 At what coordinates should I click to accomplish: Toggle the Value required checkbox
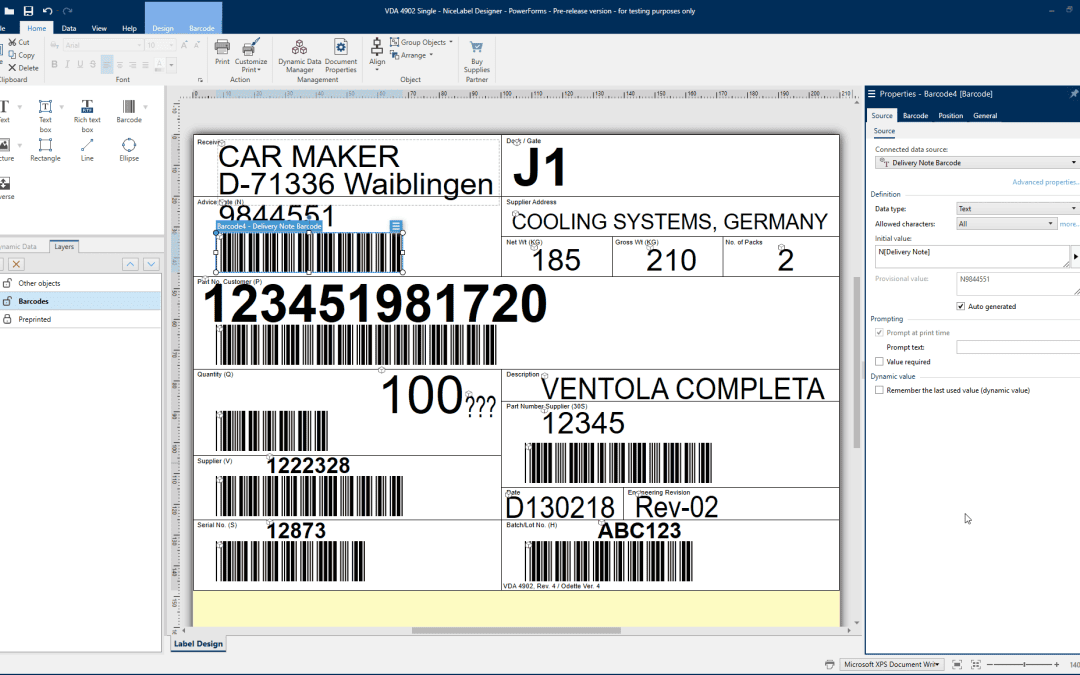(879, 362)
